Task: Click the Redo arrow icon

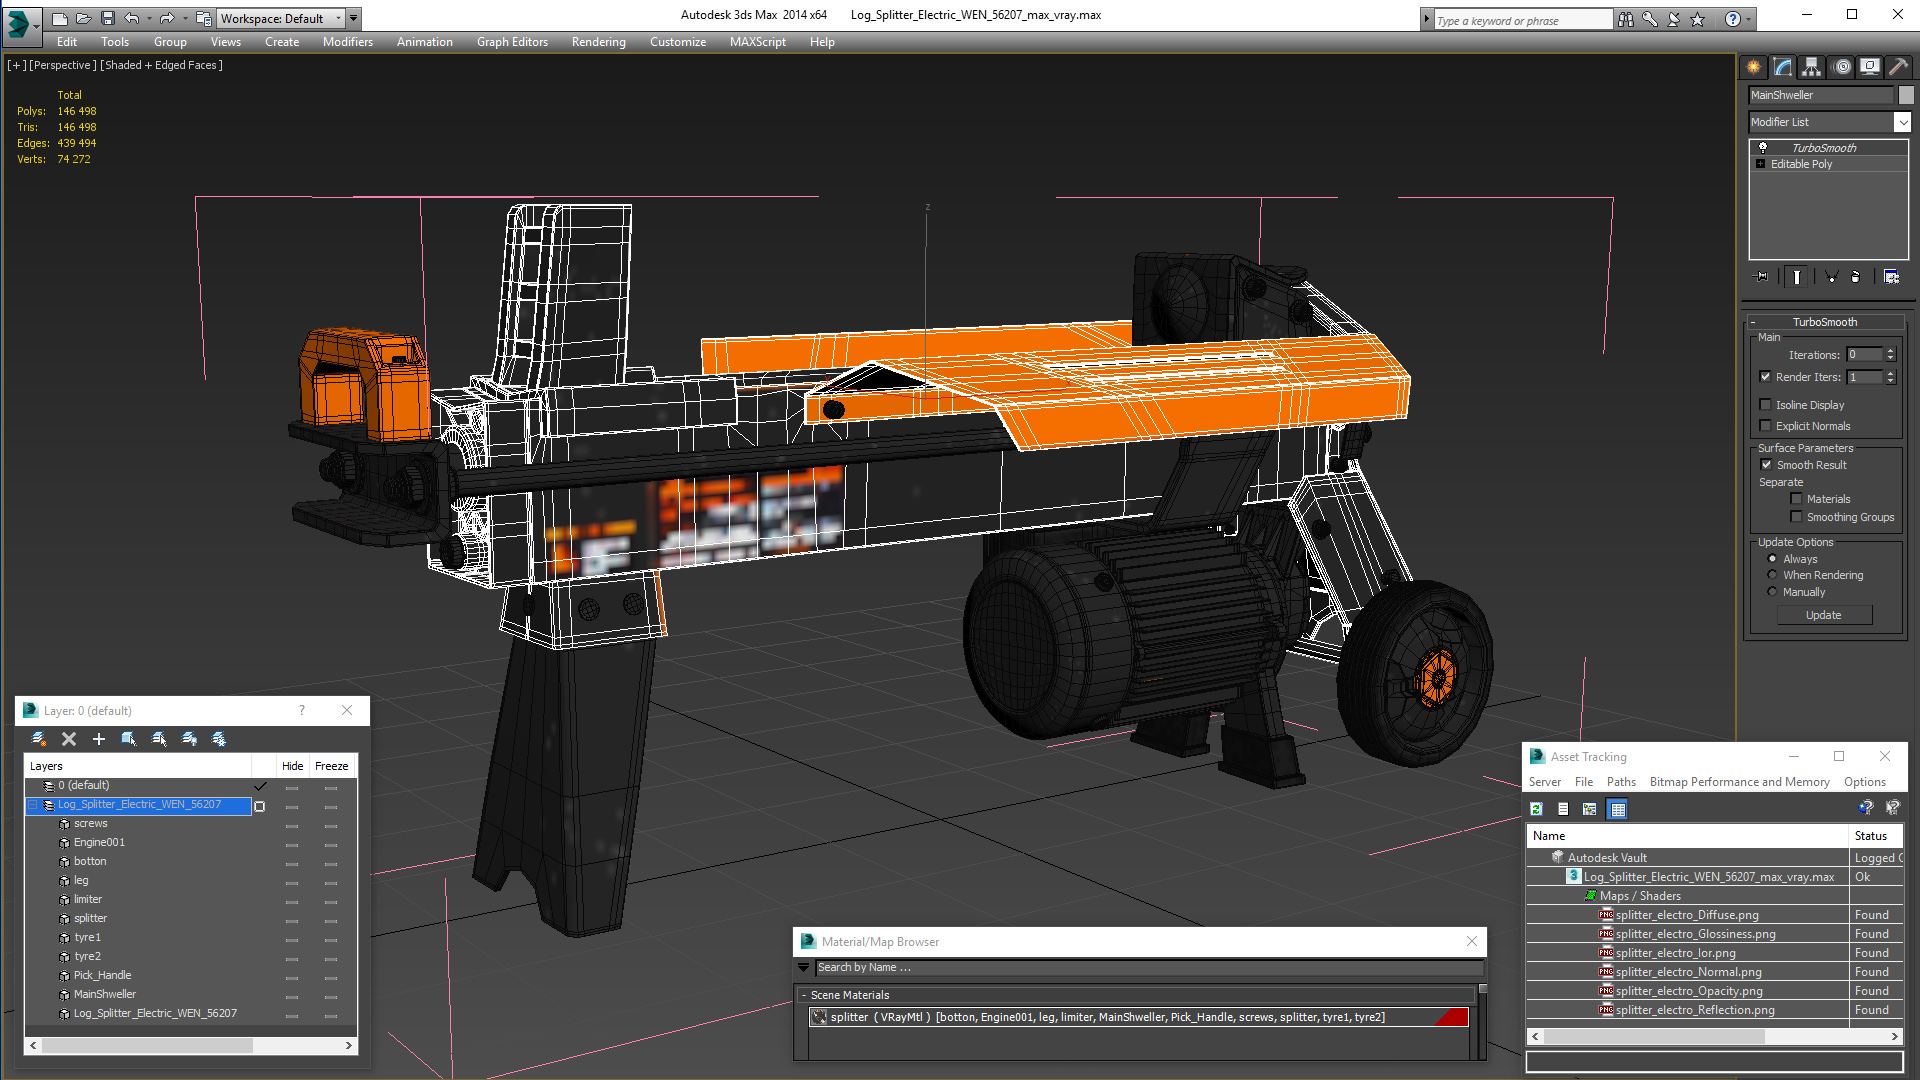Action: pos(167,18)
